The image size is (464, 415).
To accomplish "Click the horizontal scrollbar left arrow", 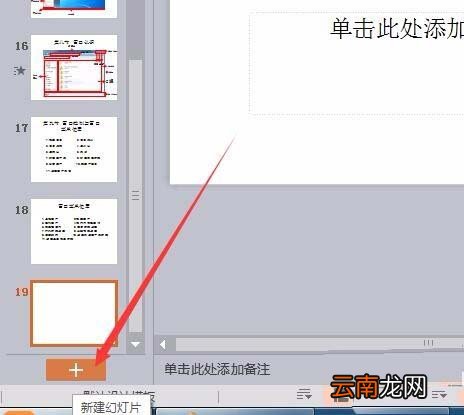I will tap(163, 344).
